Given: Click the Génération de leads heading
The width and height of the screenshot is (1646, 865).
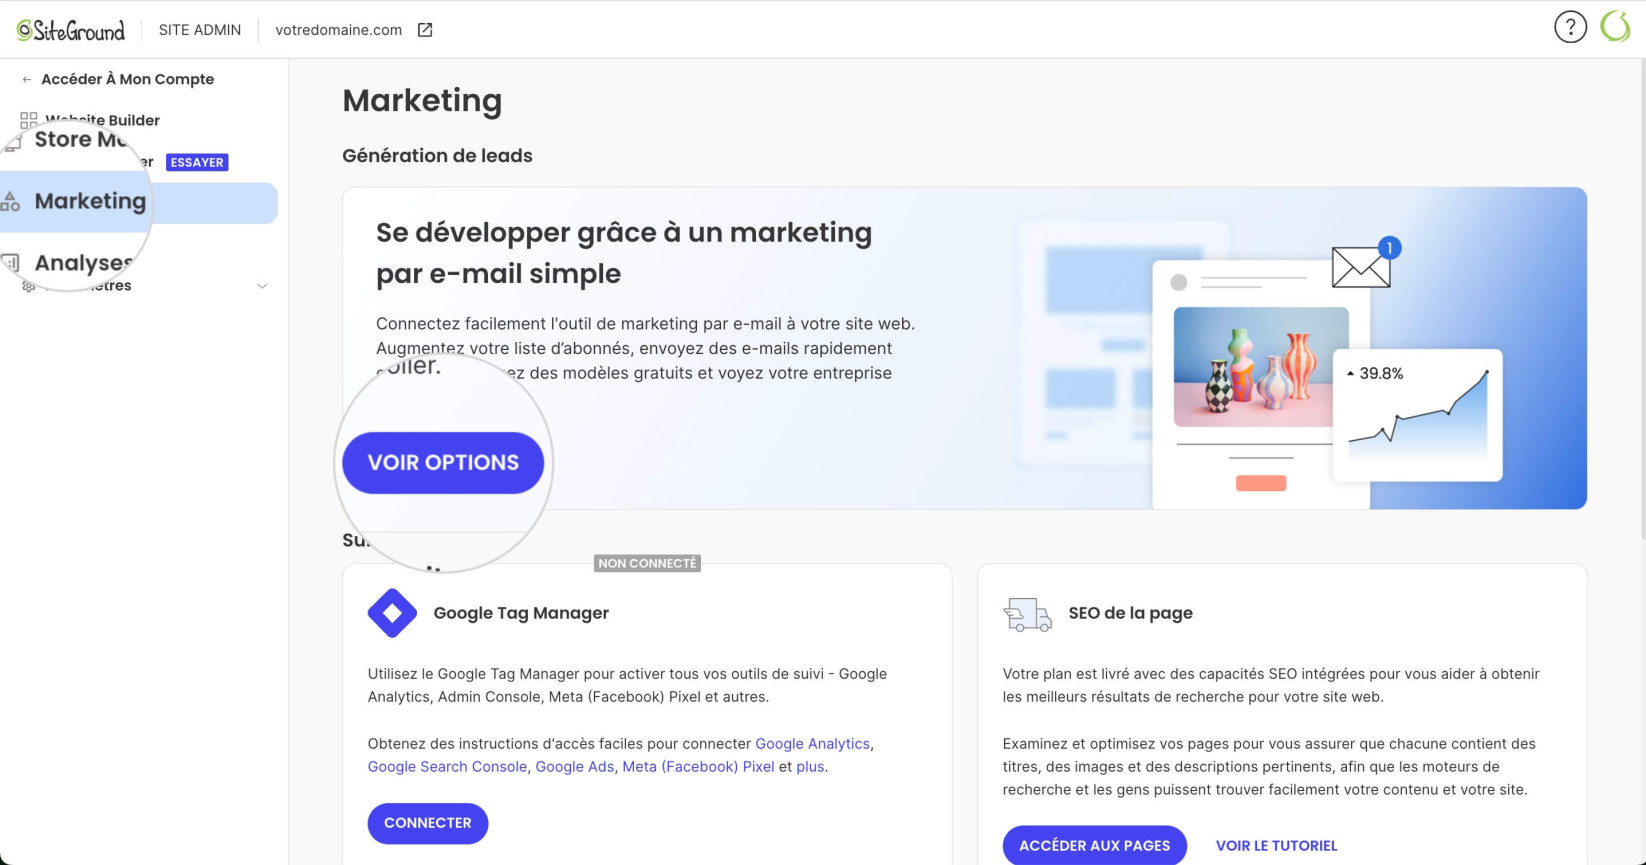Looking at the screenshot, I should click(x=437, y=156).
